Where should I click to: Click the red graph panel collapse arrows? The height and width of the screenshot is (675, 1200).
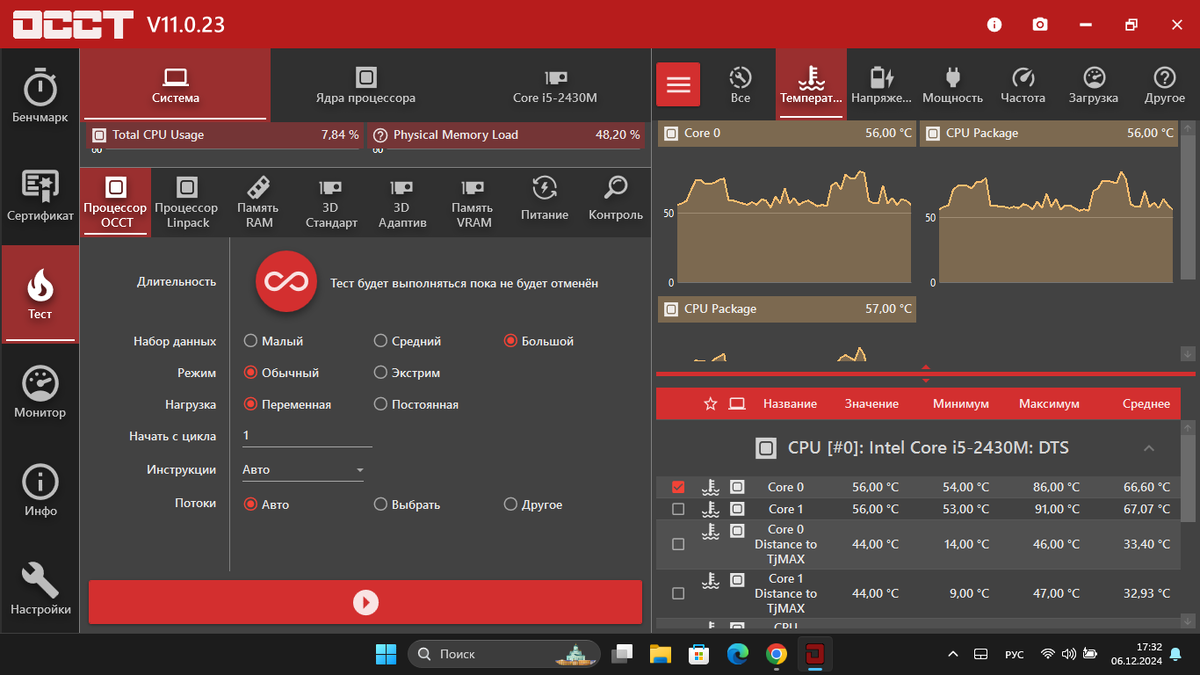pos(925,373)
